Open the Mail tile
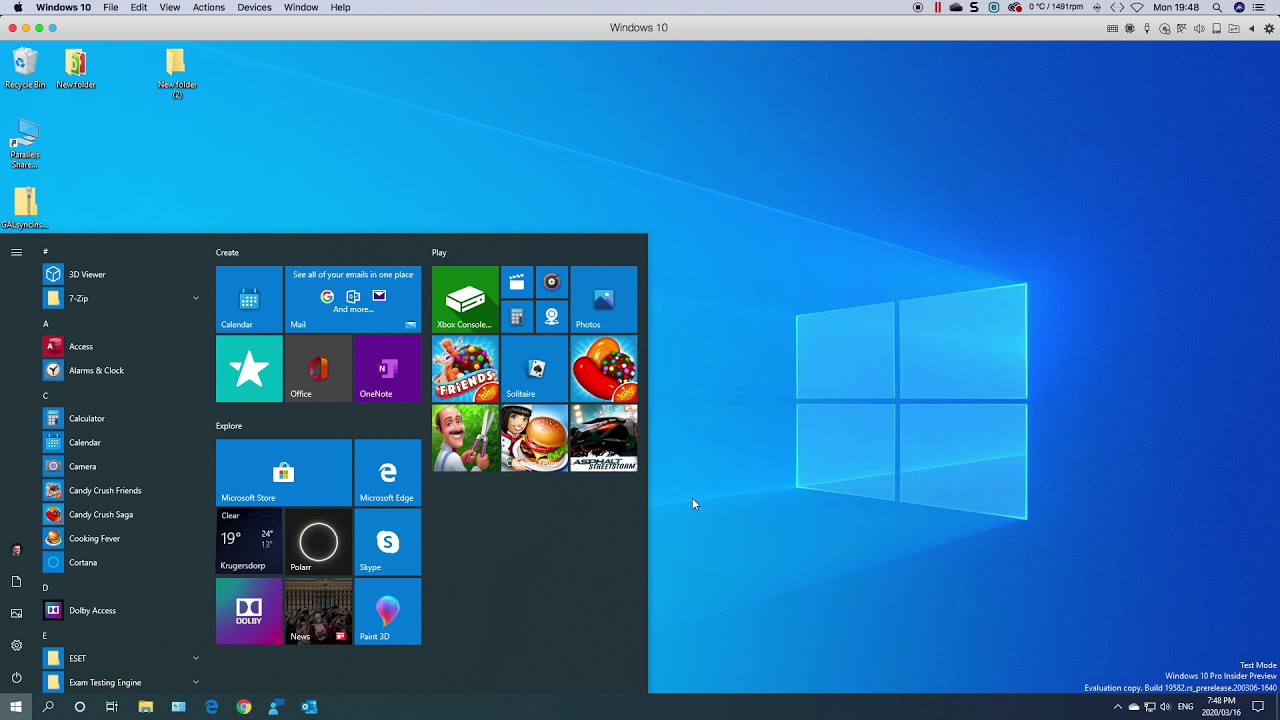 click(353, 299)
